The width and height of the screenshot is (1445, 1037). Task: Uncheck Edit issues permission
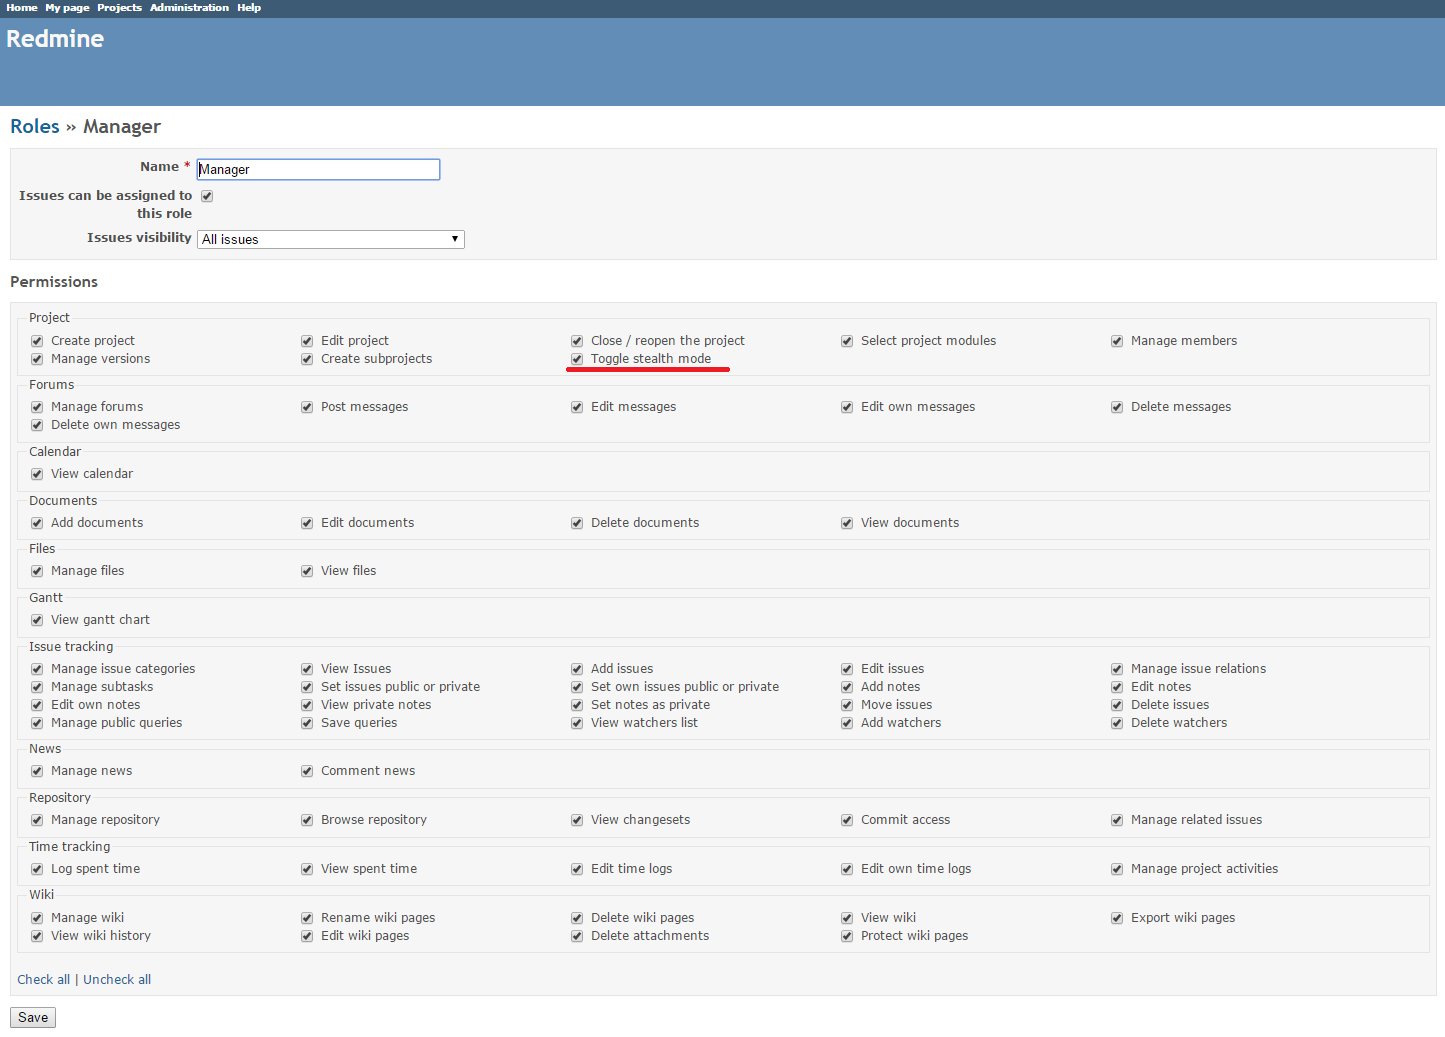847,669
